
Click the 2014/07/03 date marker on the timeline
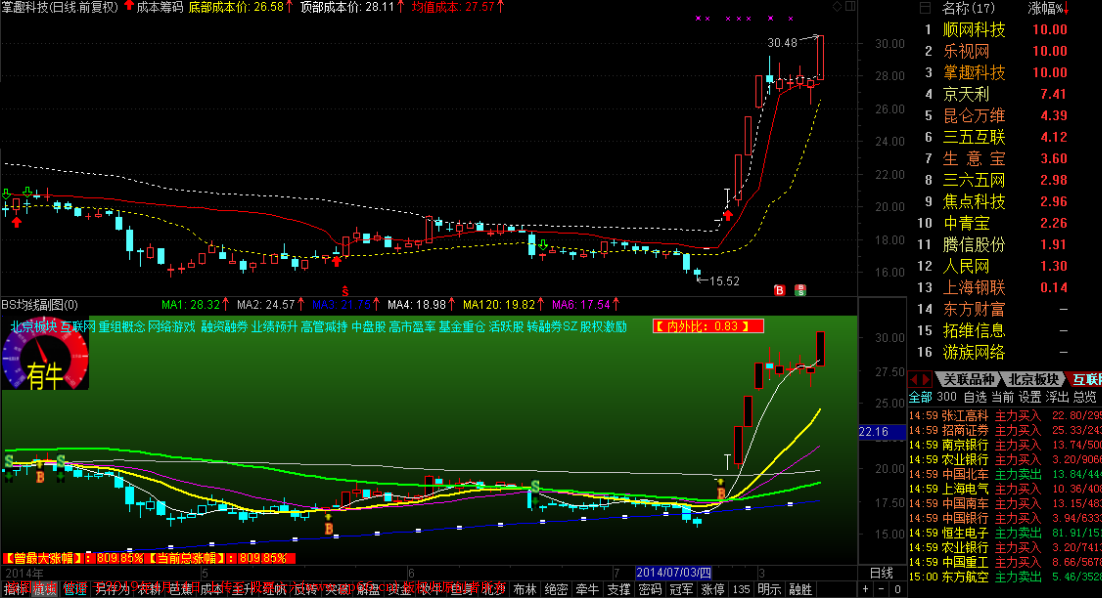point(672,573)
